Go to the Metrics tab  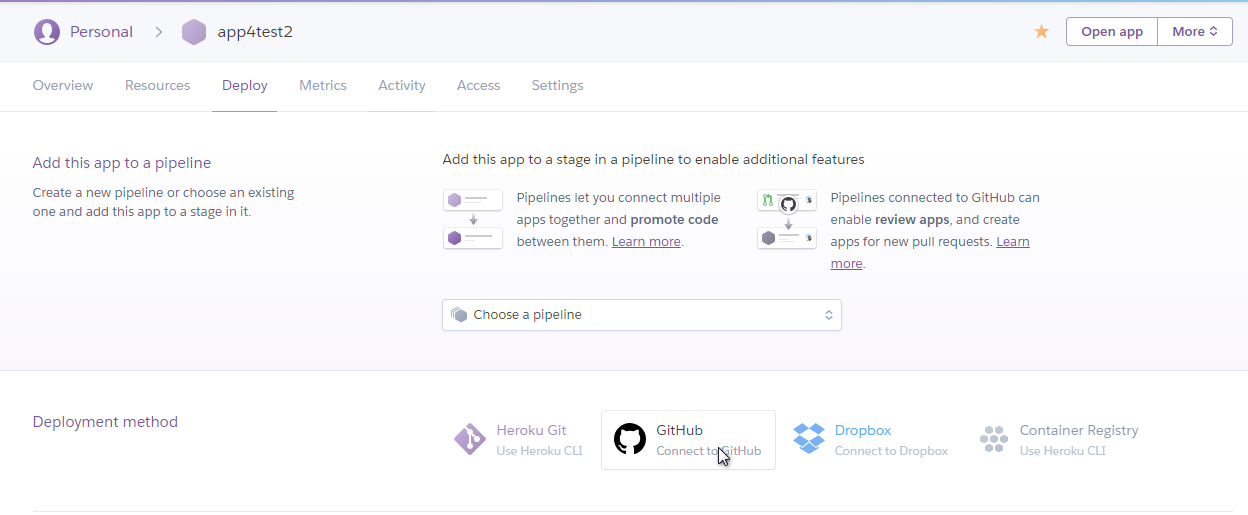click(323, 86)
